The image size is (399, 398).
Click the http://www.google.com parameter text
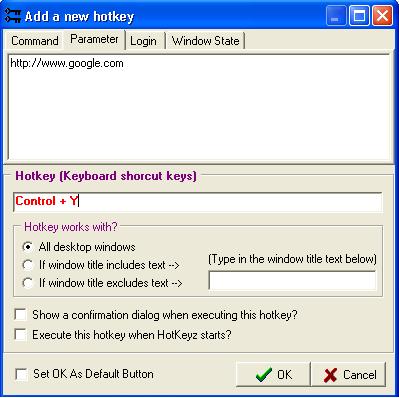coord(67,63)
